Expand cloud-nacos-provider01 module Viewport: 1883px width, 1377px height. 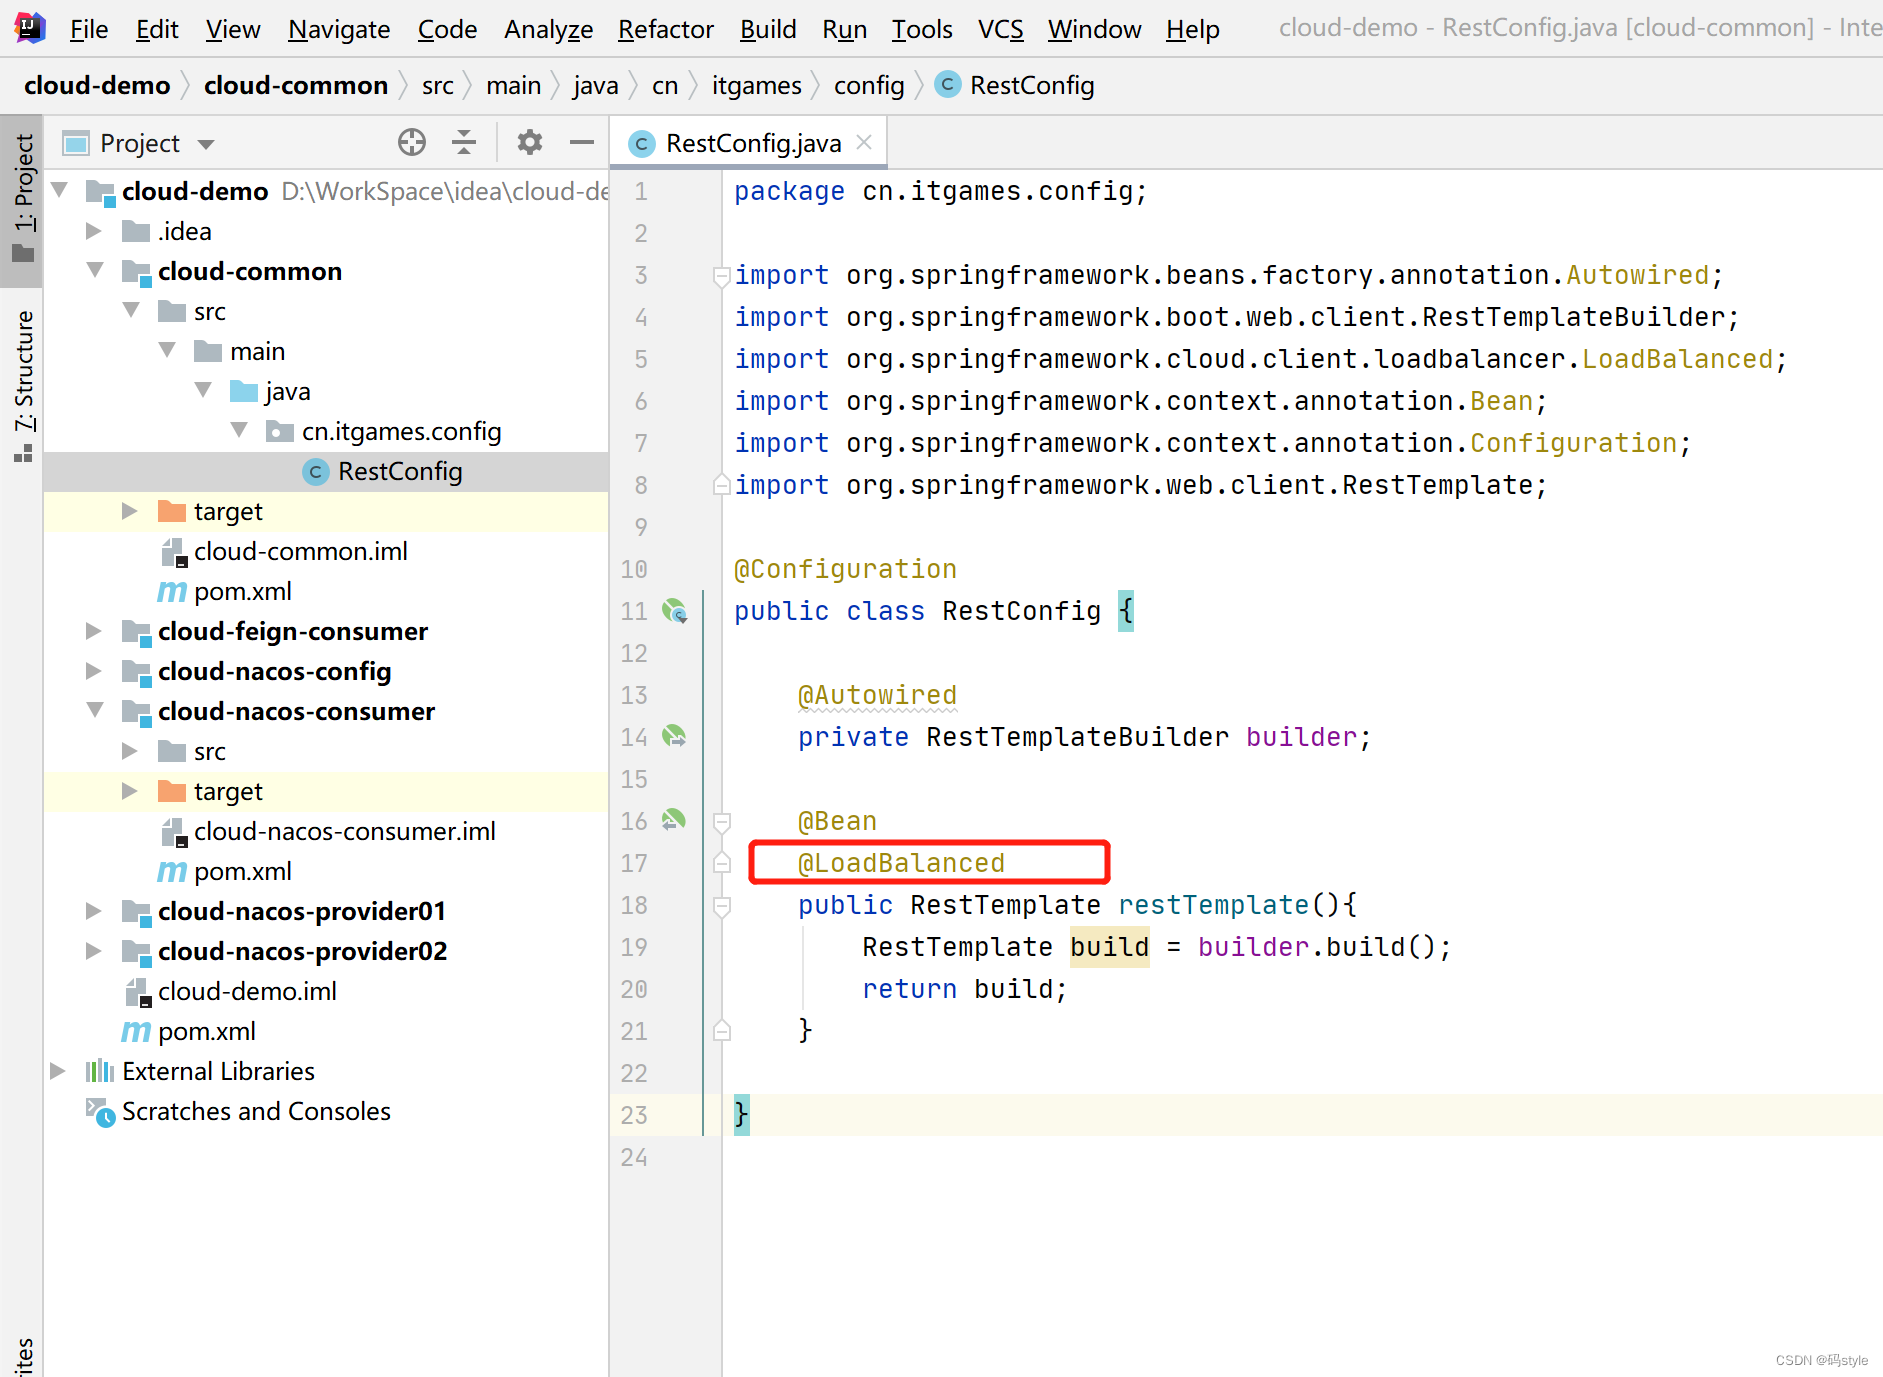tap(94, 911)
